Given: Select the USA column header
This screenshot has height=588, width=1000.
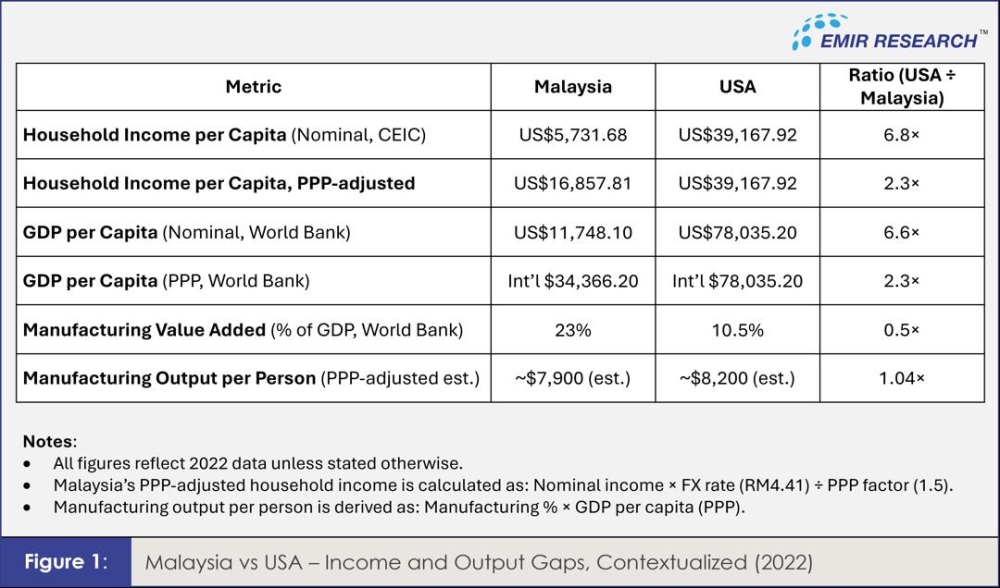Looking at the screenshot, I should point(737,87).
